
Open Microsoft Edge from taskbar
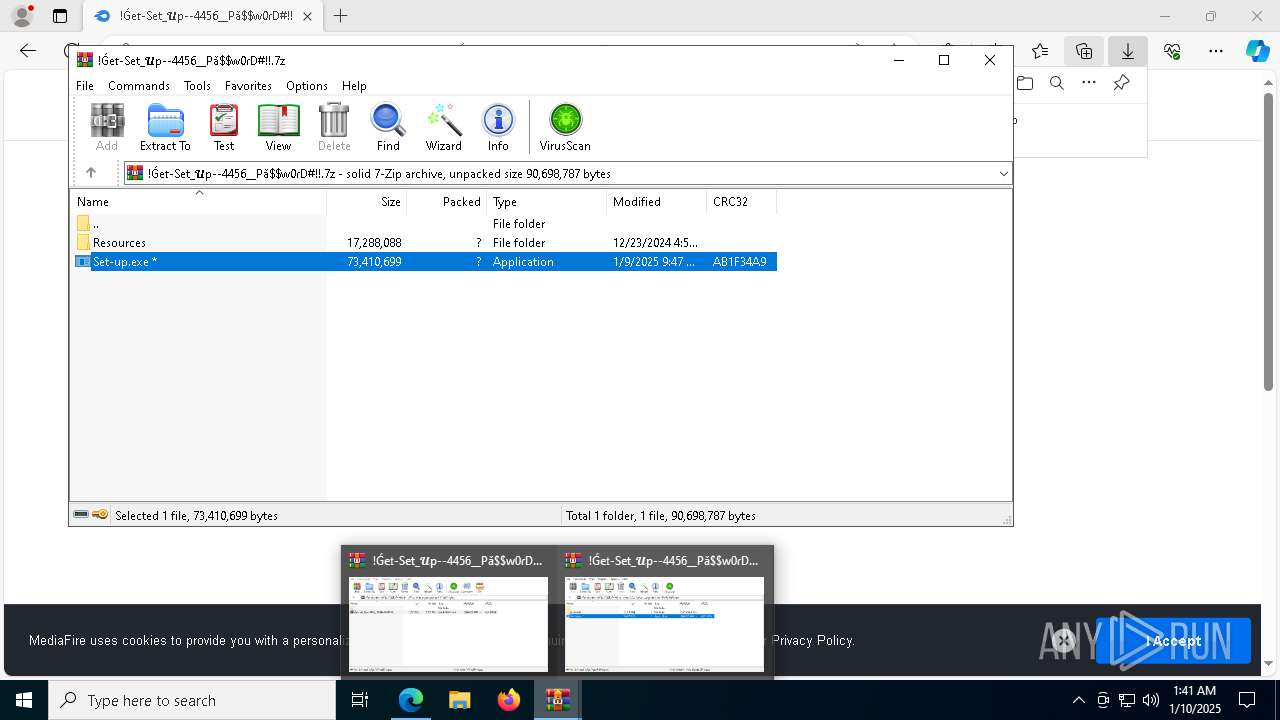click(411, 700)
